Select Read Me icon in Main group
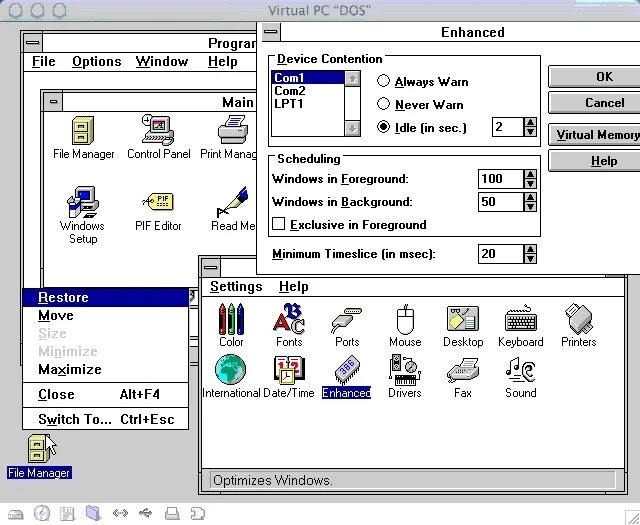This screenshot has height=525, width=640. pos(233,209)
